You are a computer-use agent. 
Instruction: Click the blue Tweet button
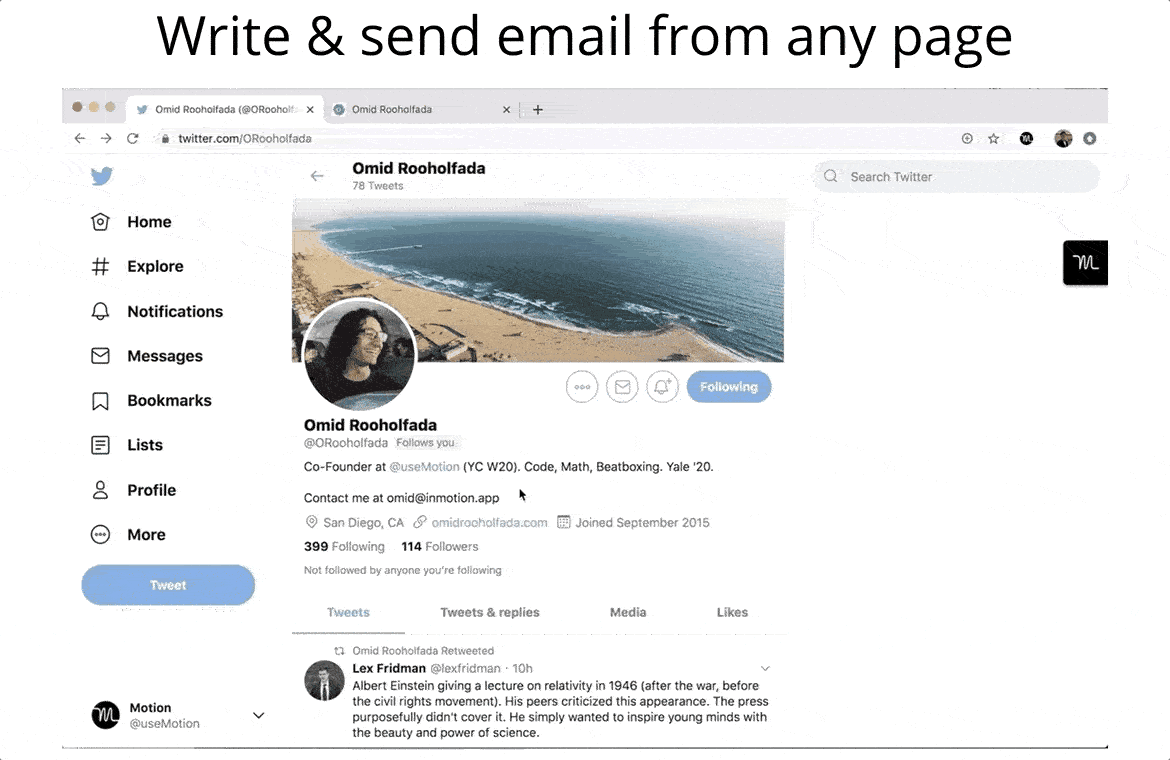[168, 585]
